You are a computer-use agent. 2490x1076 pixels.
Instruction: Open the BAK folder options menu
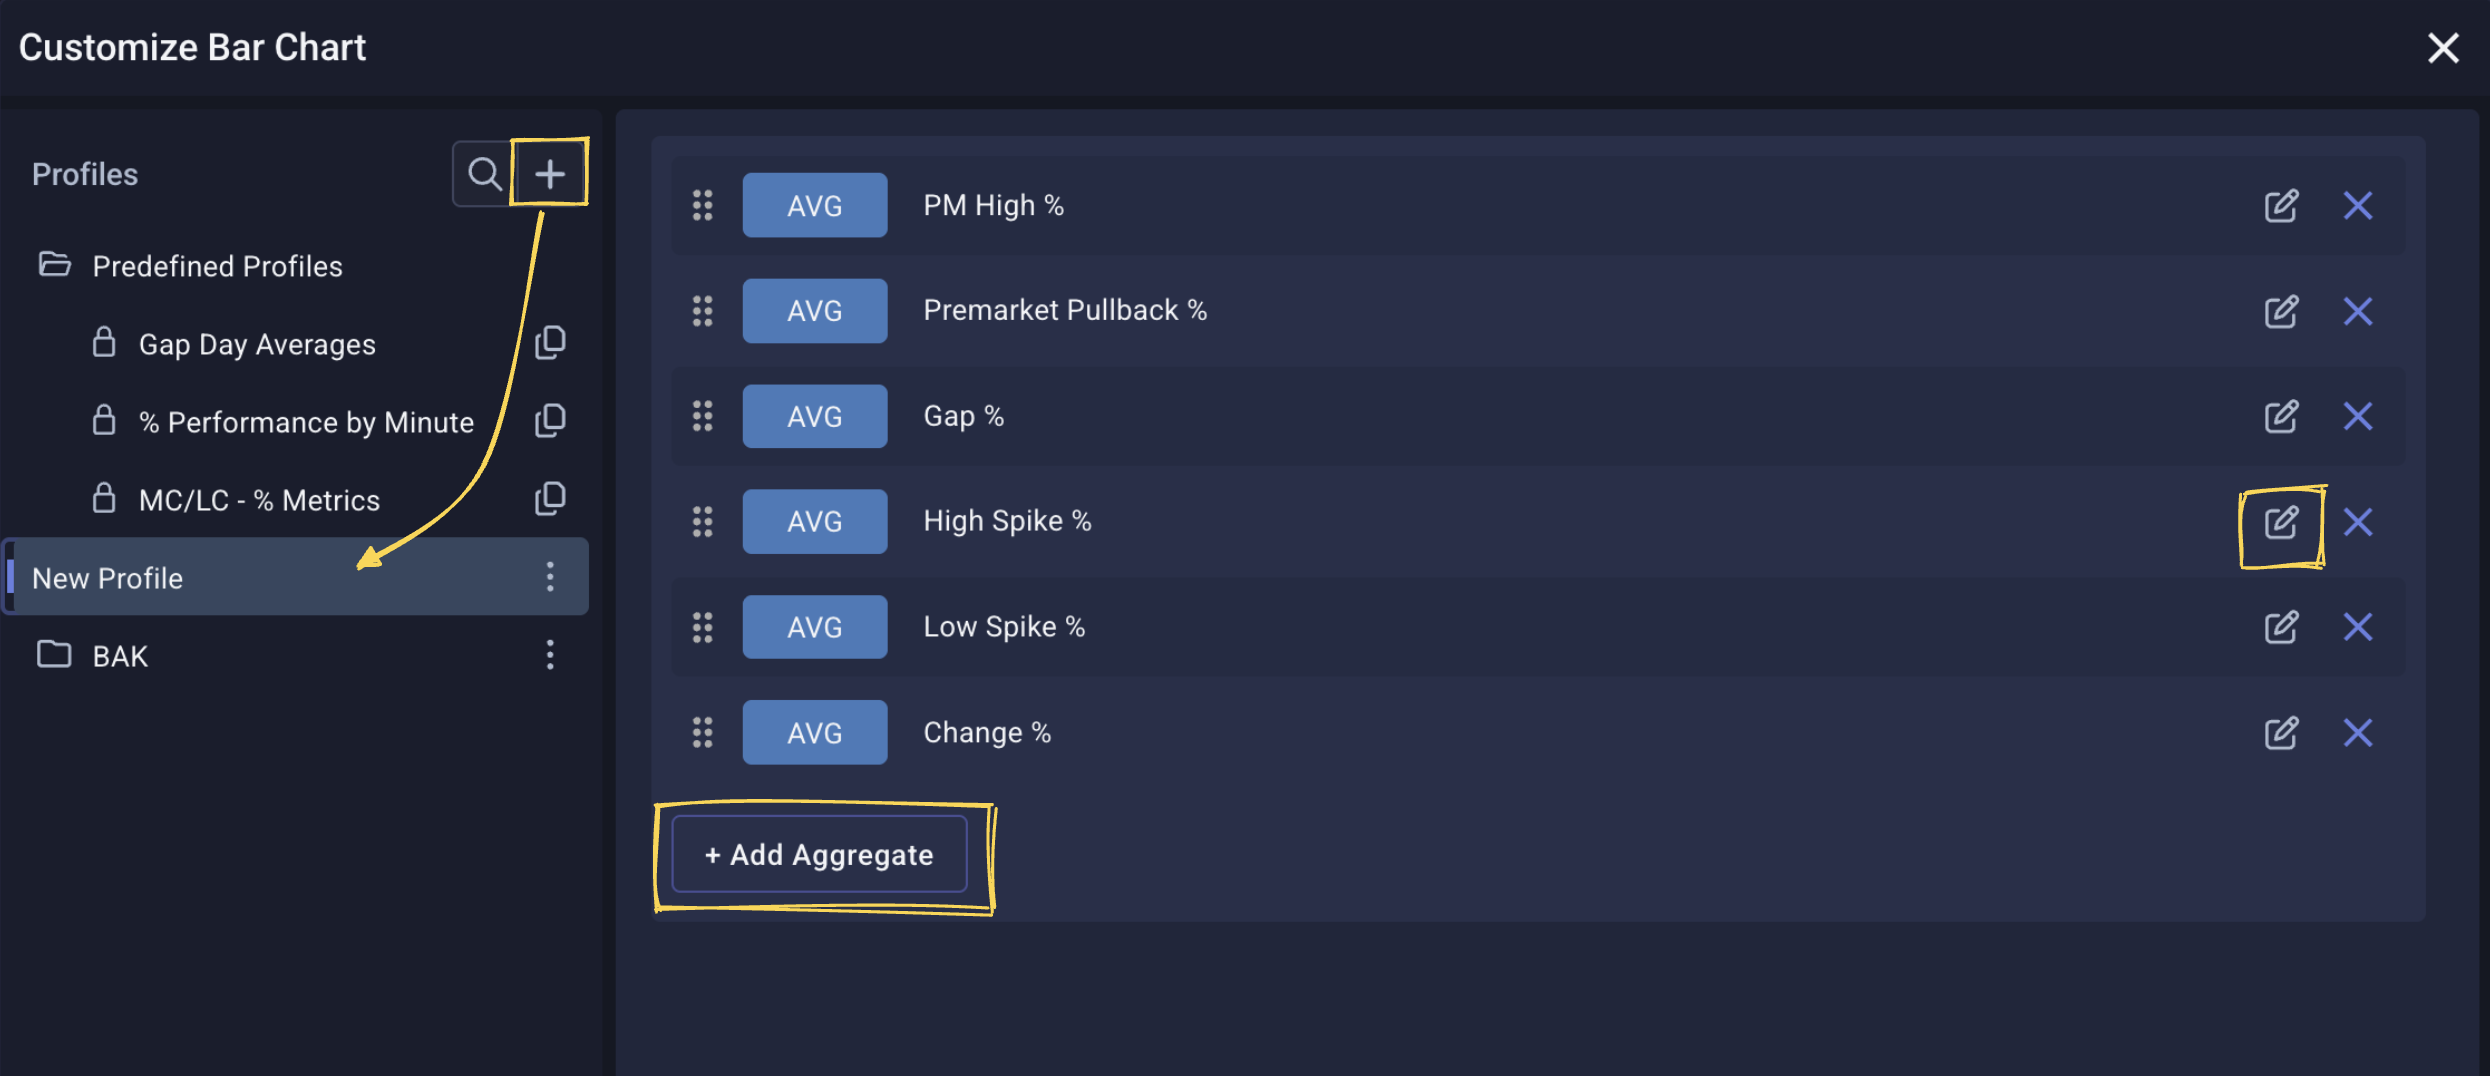click(550, 655)
